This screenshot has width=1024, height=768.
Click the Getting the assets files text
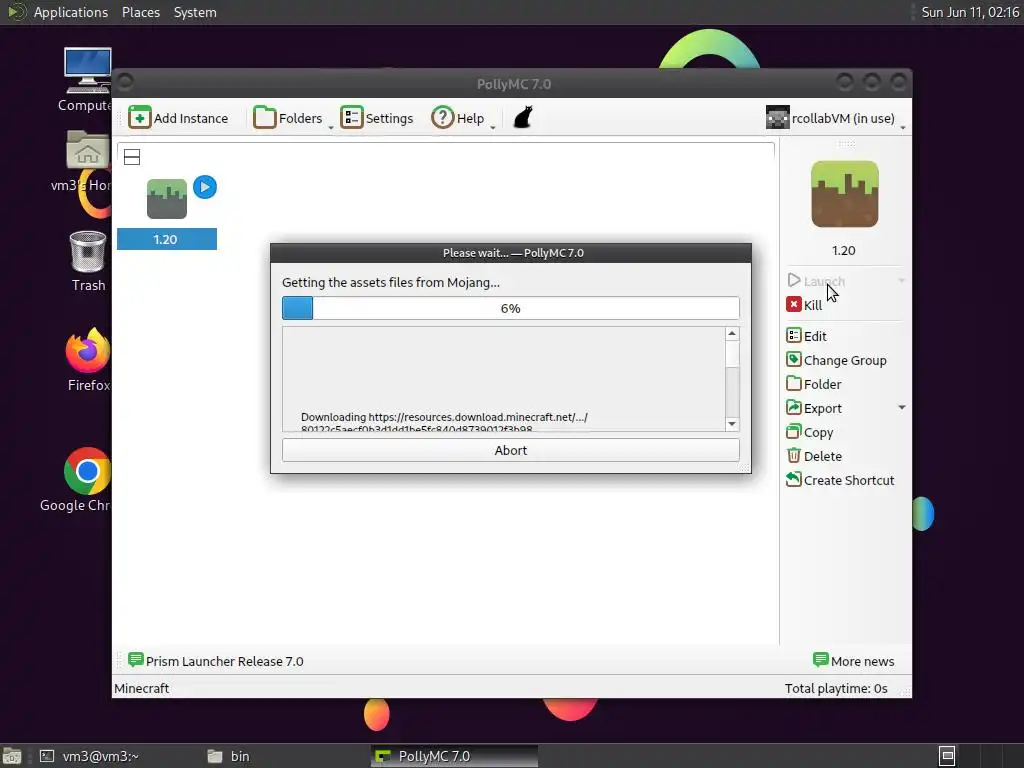[391, 282]
